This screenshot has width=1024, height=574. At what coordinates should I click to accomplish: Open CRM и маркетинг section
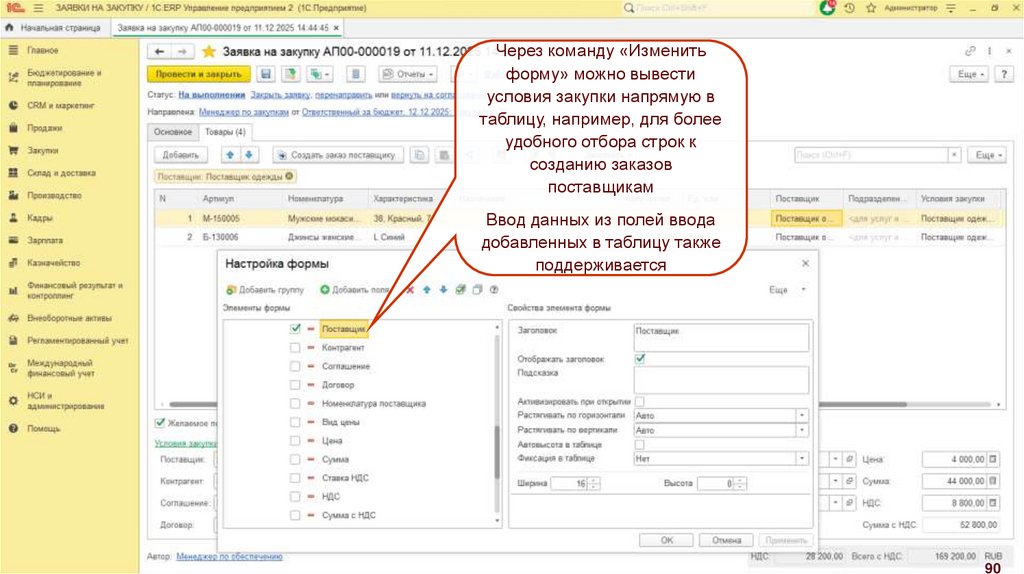(x=61, y=105)
